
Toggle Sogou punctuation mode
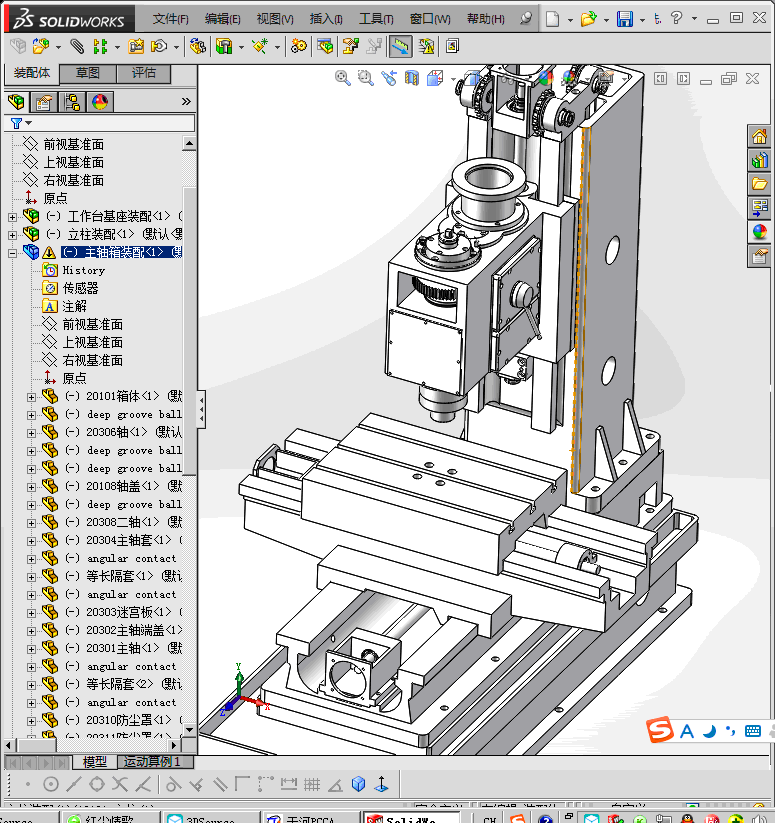[730, 731]
